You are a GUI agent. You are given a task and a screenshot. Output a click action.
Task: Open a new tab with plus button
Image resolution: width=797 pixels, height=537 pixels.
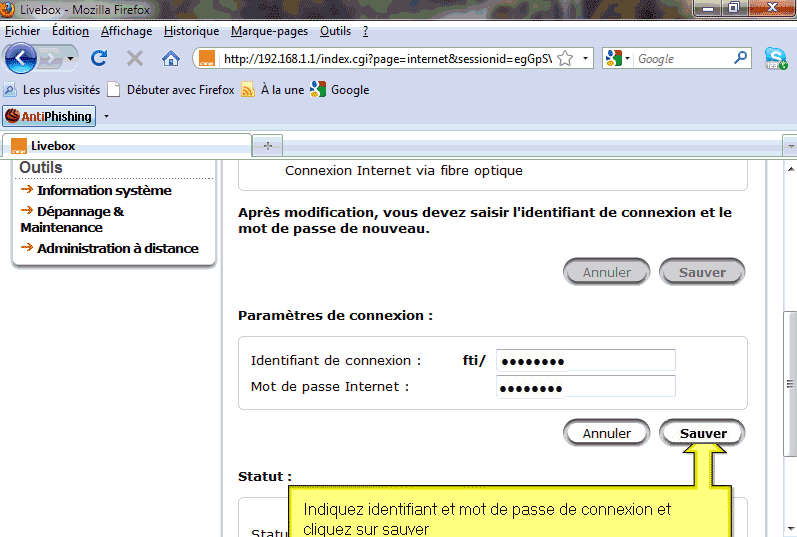click(x=268, y=146)
